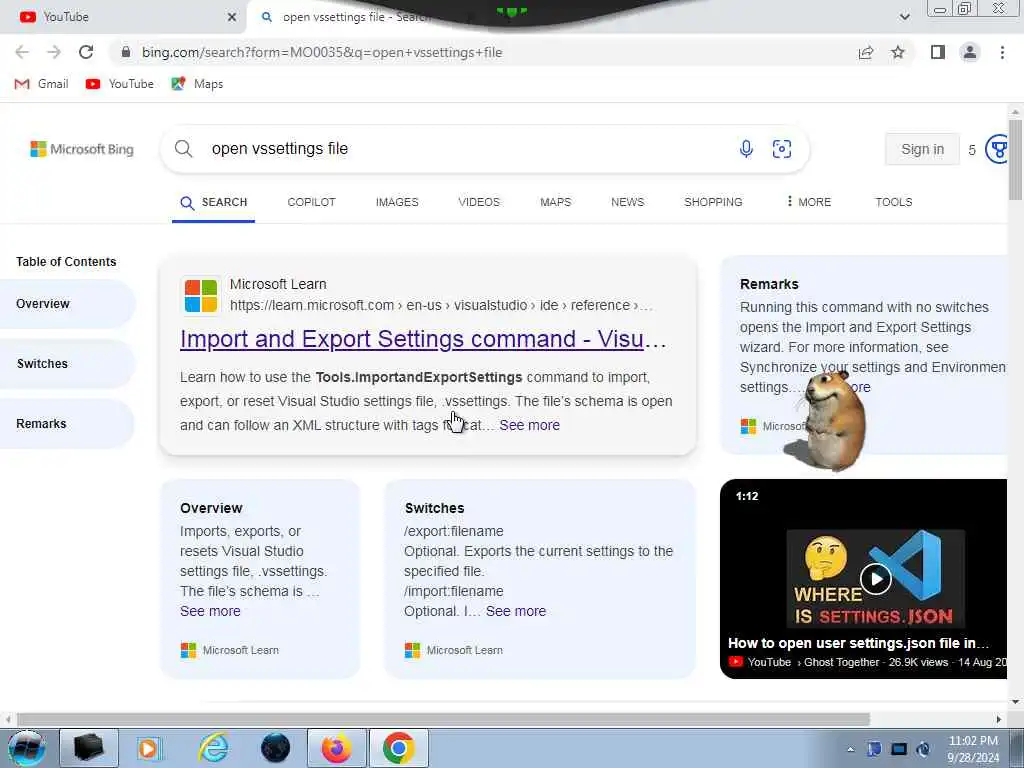Reload the page with refresh icon

(86, 52)
